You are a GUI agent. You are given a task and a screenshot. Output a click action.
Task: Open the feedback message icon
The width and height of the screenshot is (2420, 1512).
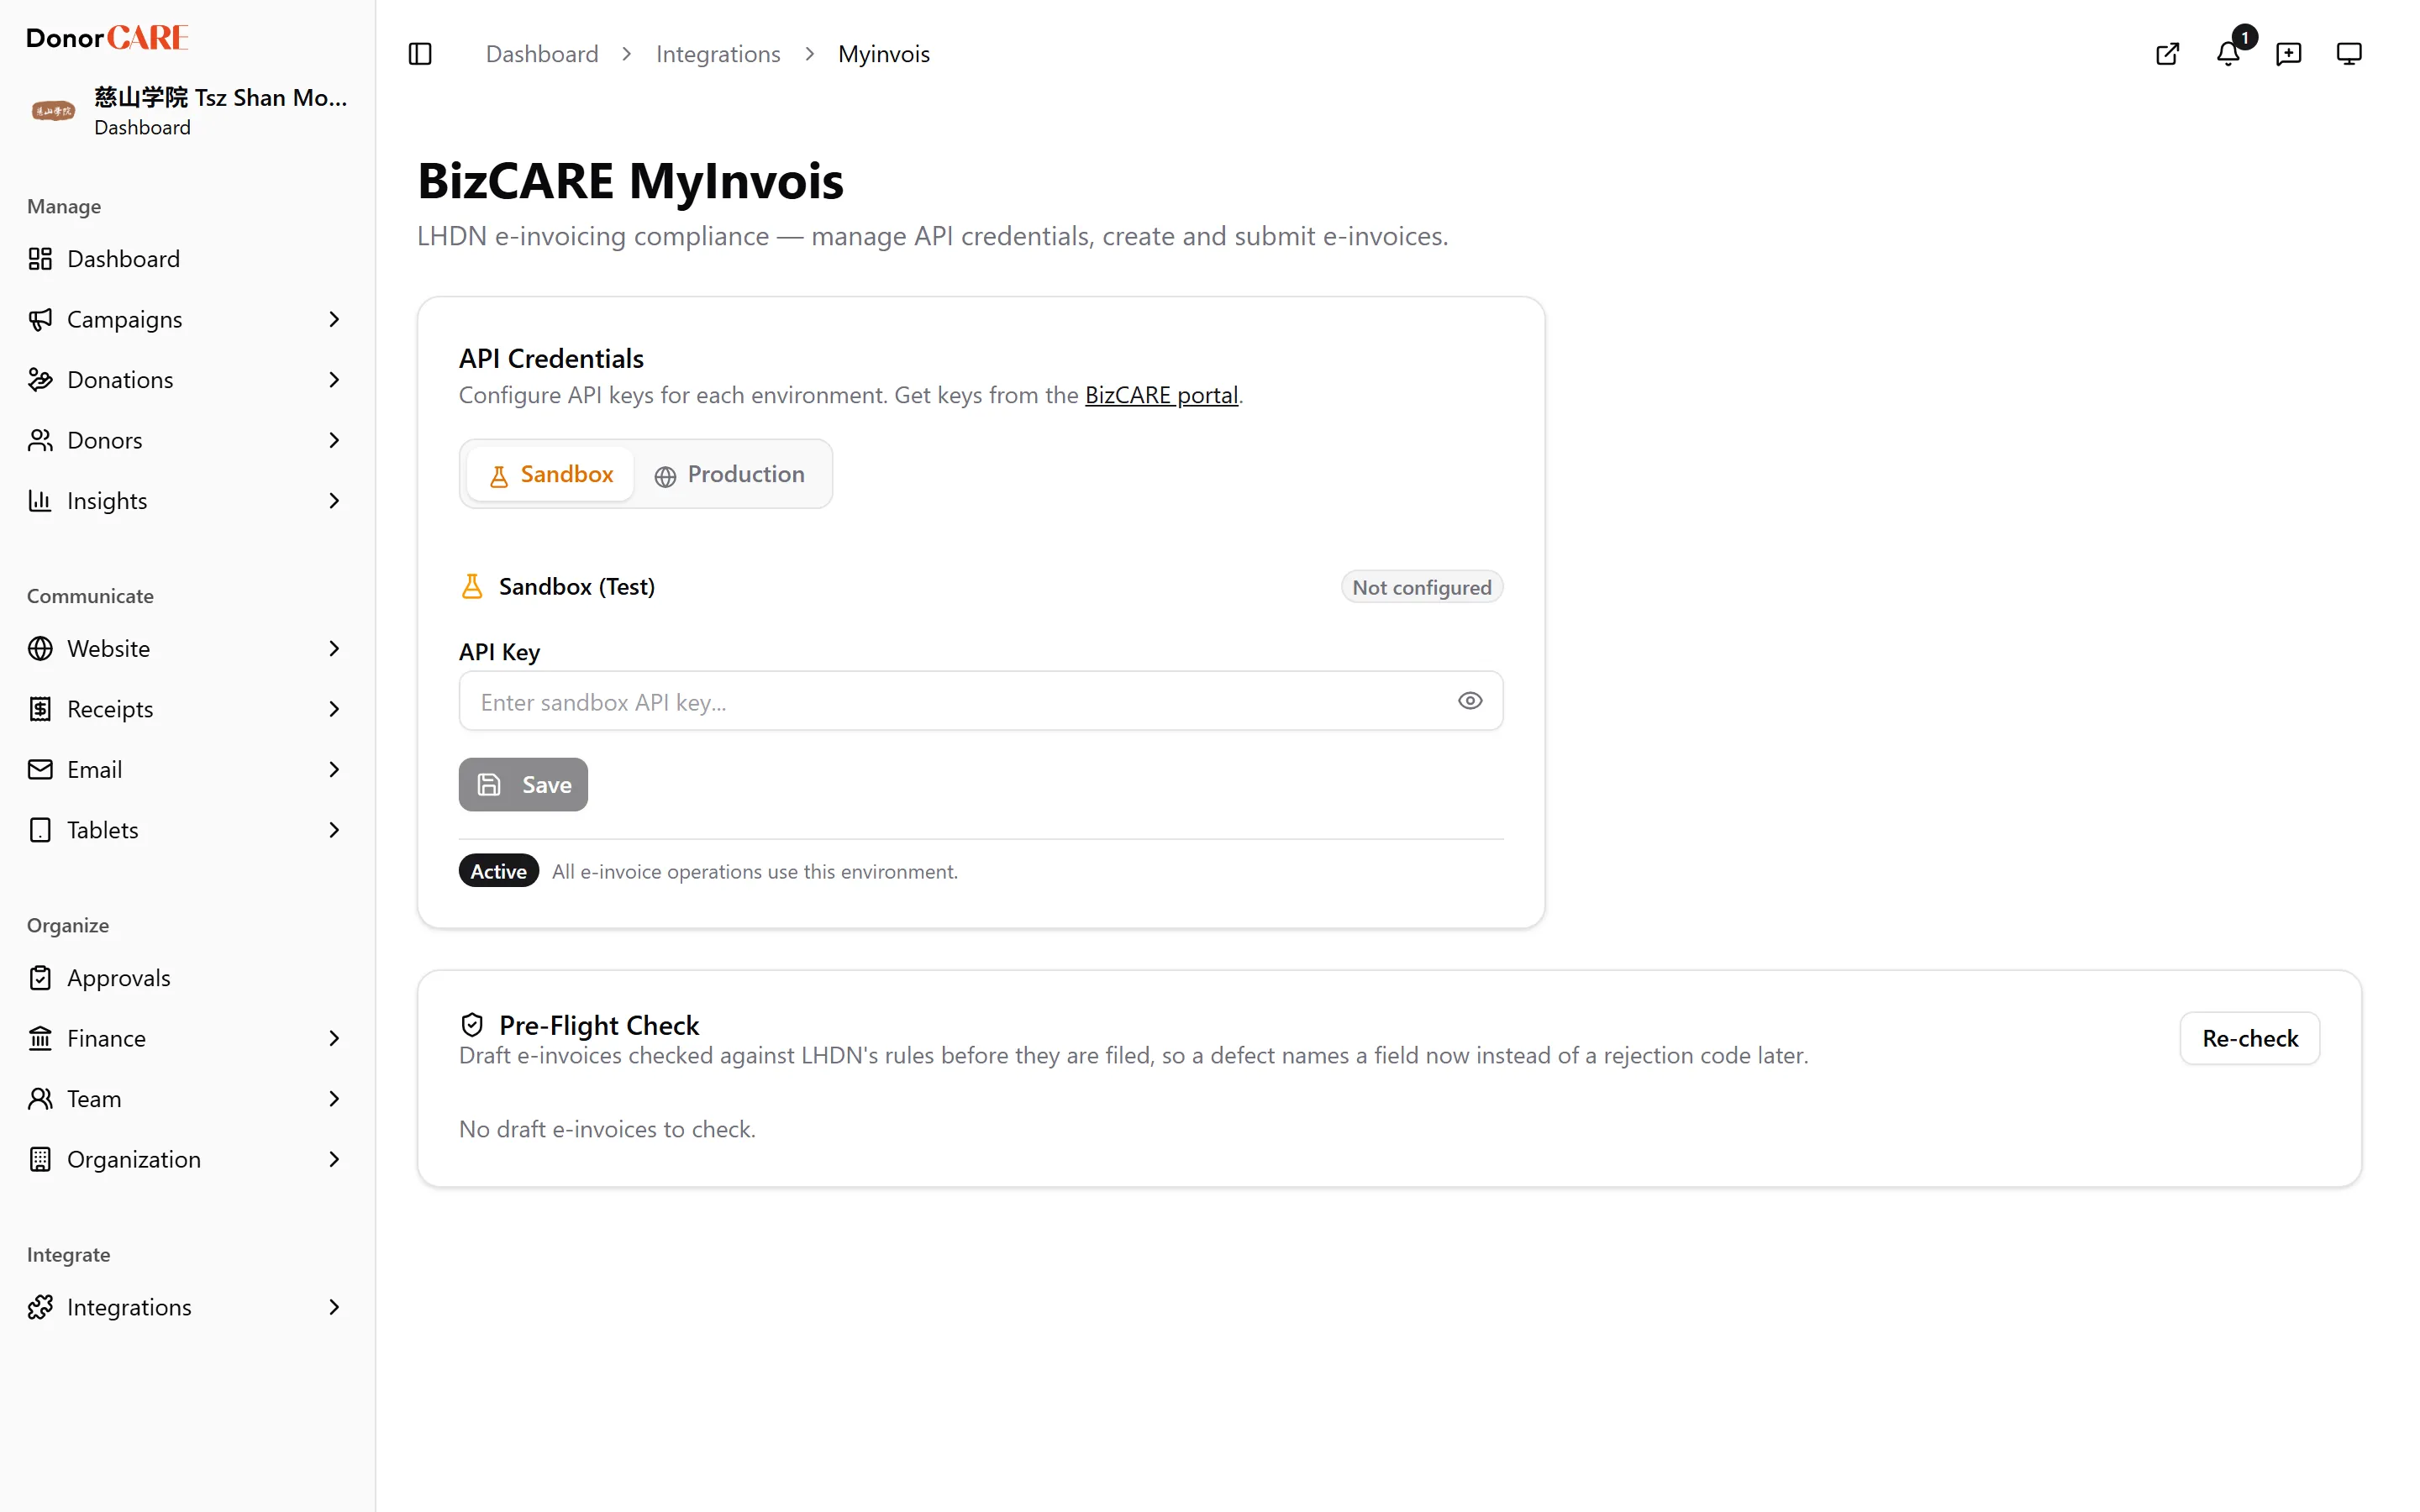2288,54
